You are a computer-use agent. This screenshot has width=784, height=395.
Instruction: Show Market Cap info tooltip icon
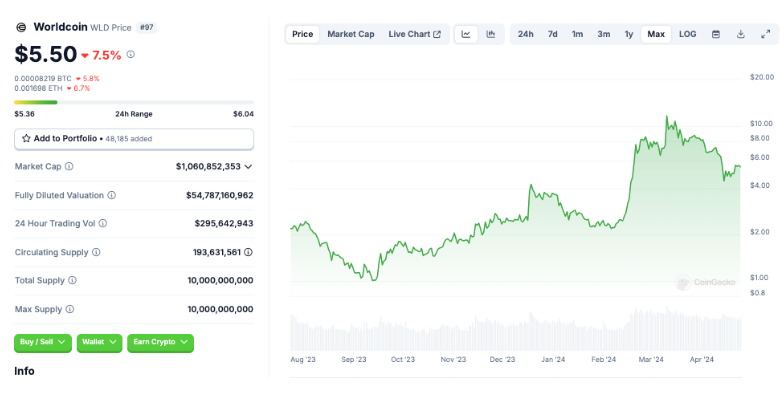pos(69,166)
